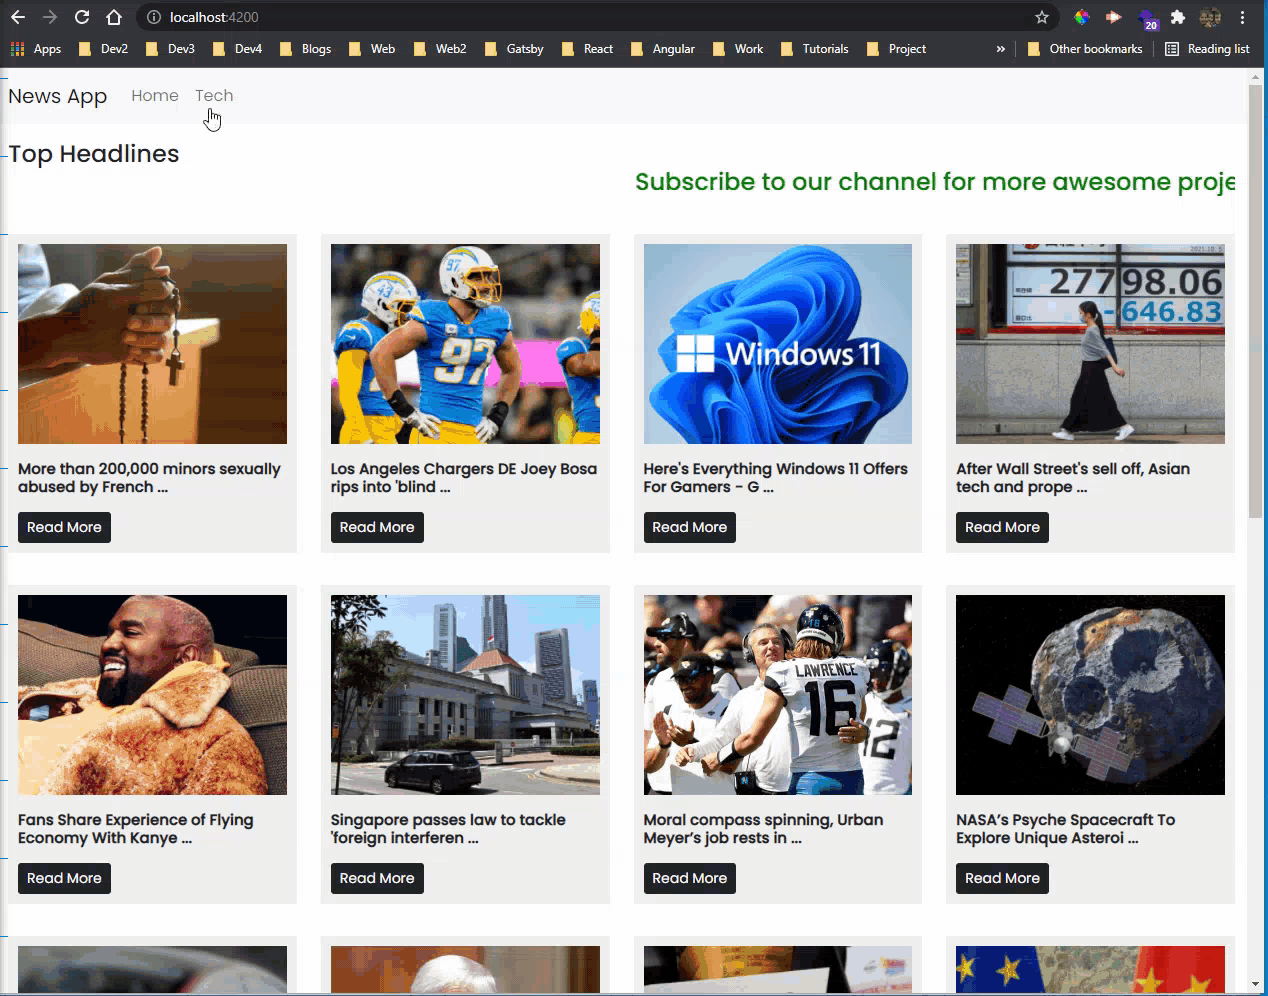This screenshot has height=996, width=1268.
Task: Switch to the Tech nav link
Action: tap(214, 95)
